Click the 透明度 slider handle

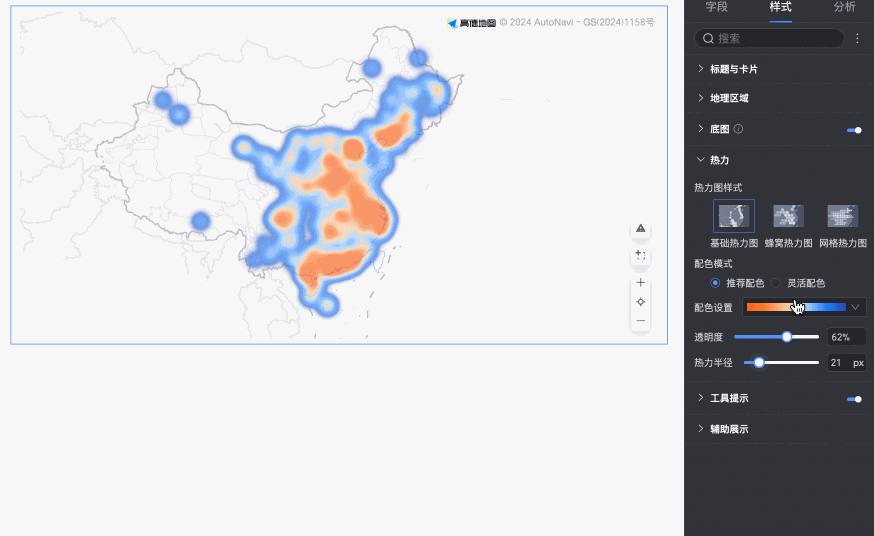click(x=786, y=337)
